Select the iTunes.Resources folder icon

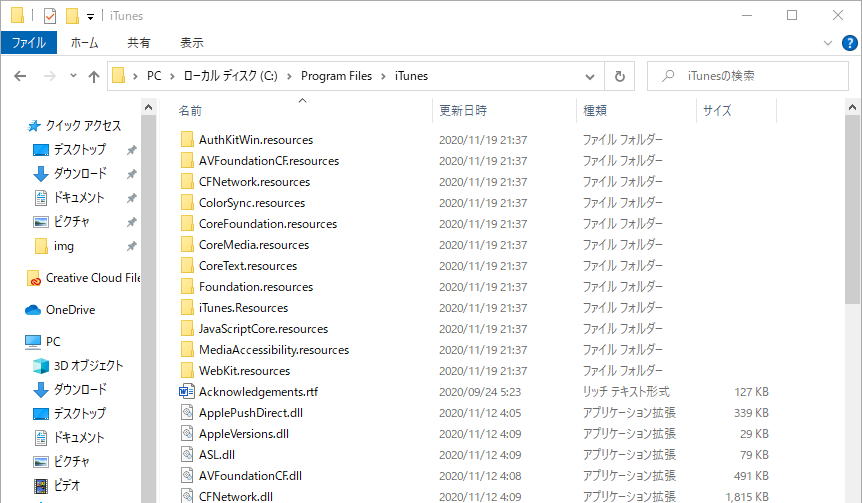187,308
